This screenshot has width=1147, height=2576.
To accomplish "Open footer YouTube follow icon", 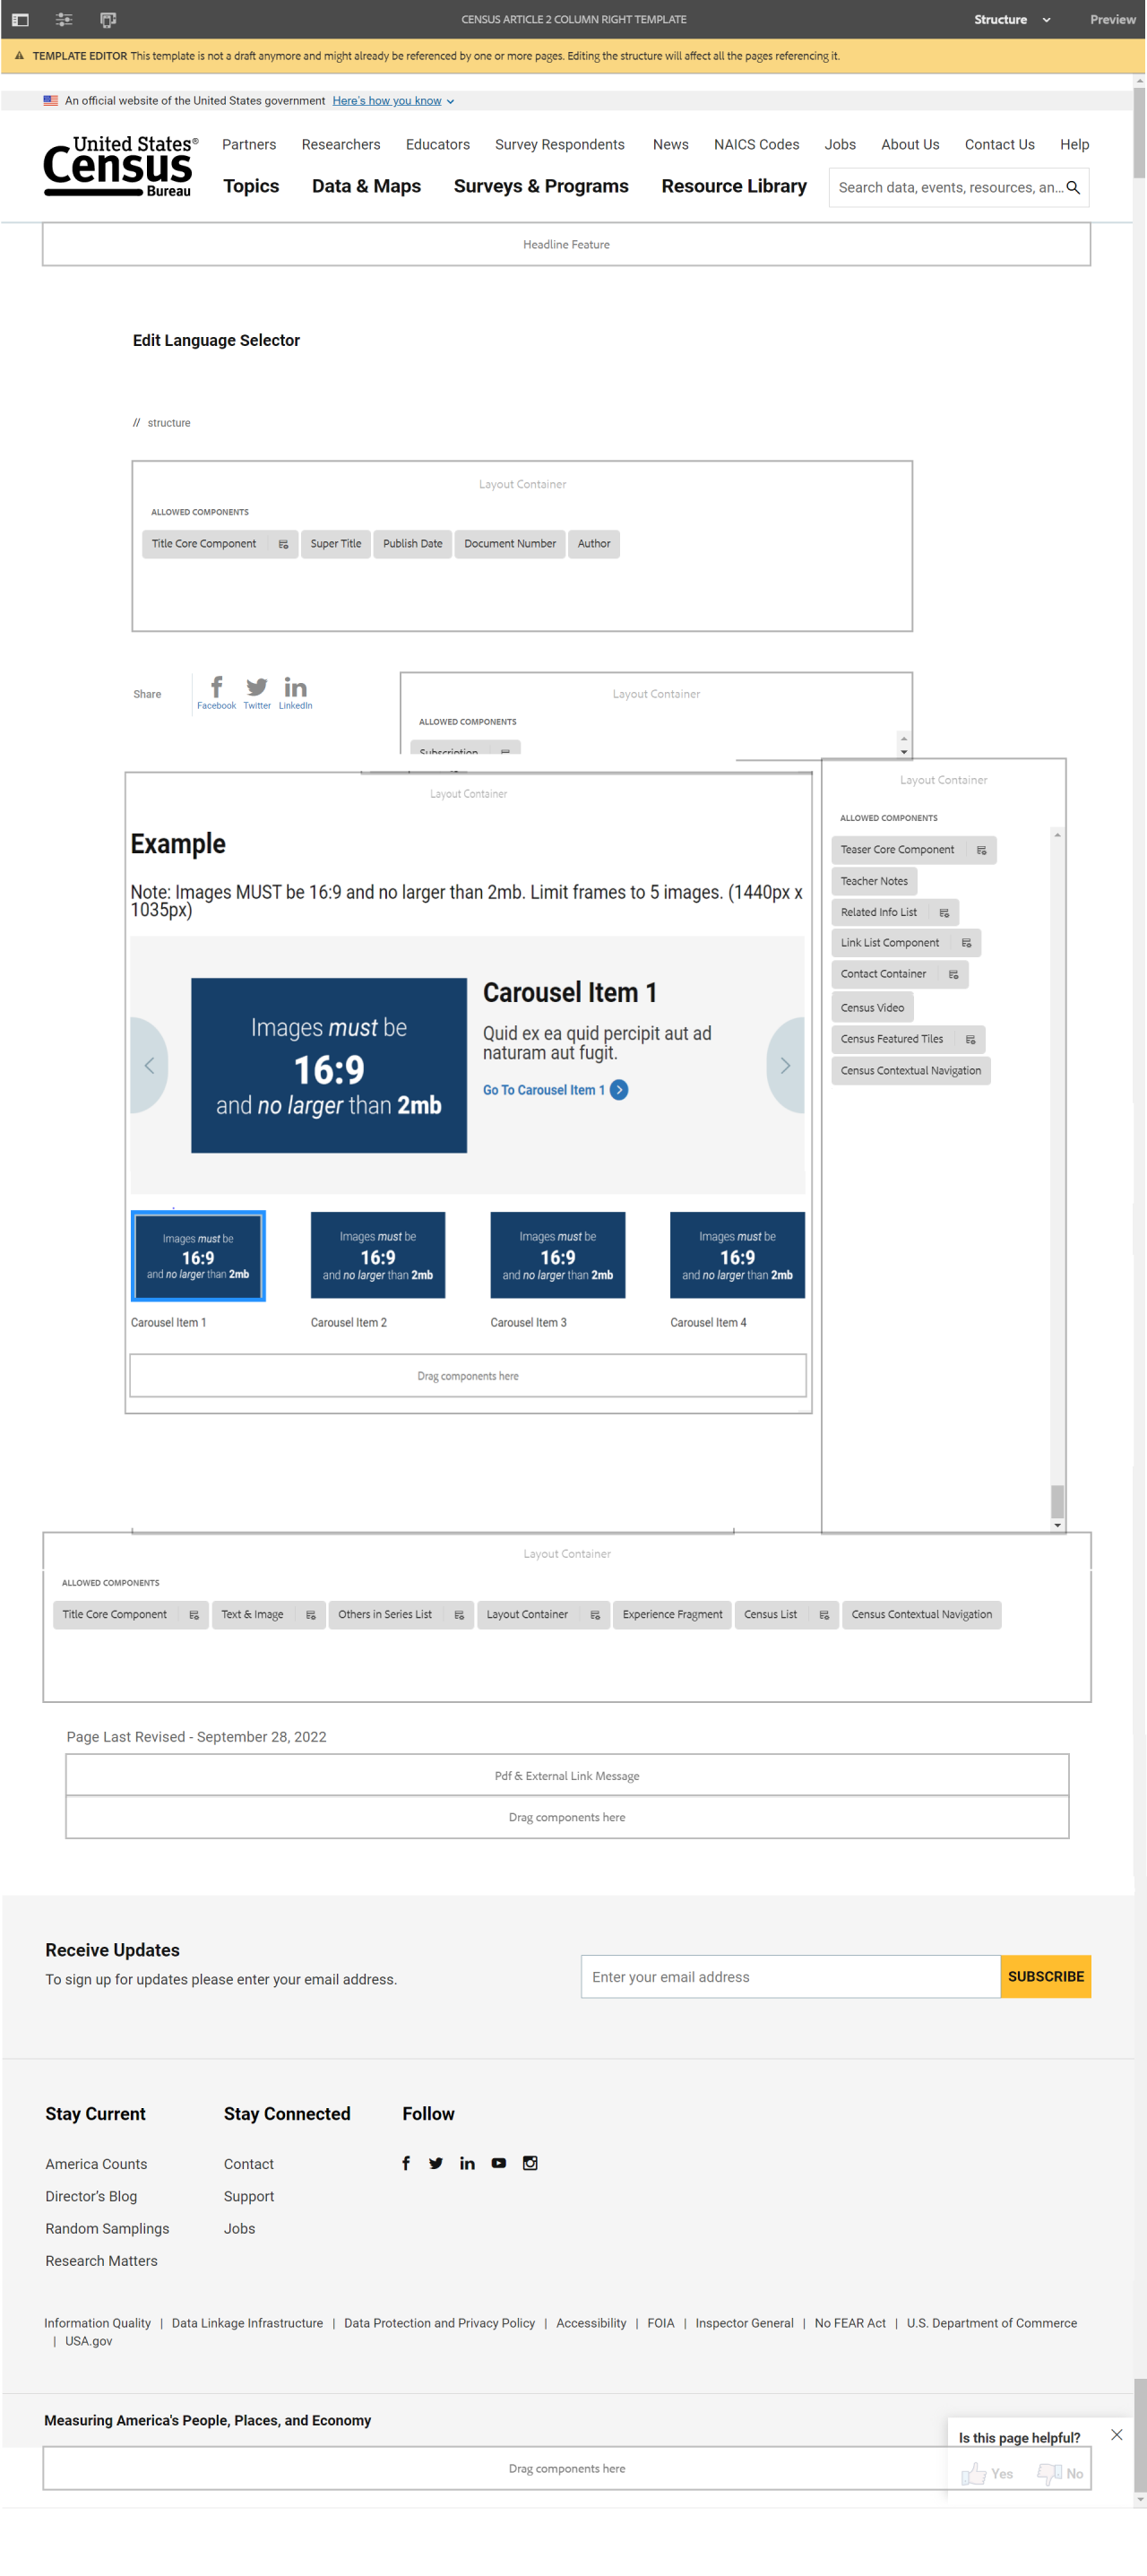I will click(498, 2163).
